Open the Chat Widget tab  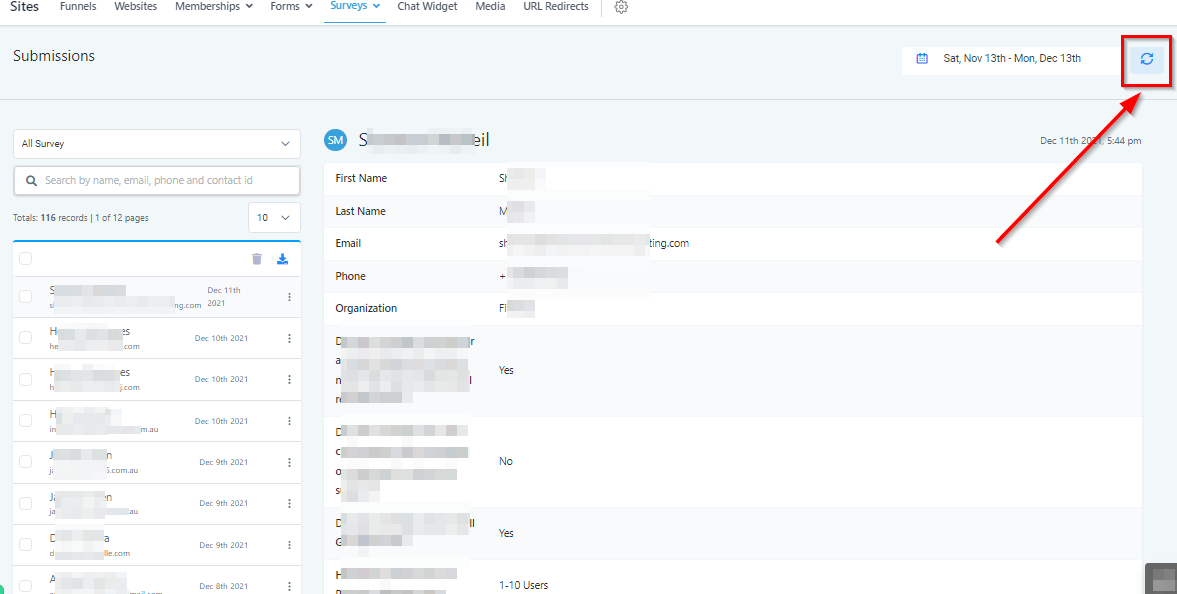click(427, 7)
